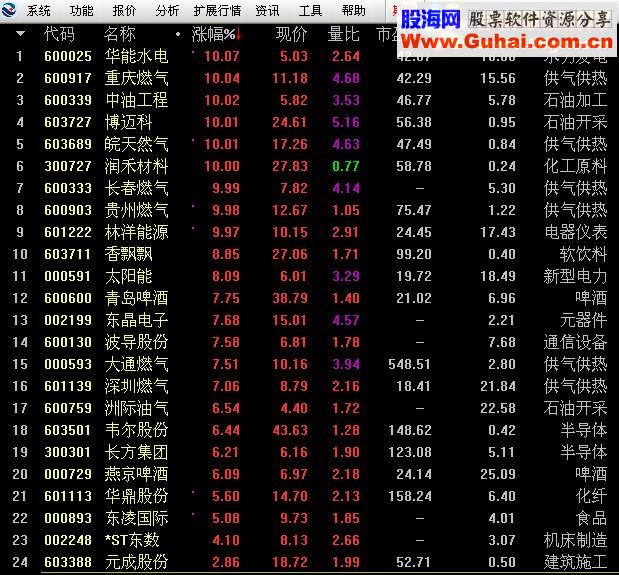Select stock row 华能水电

[x=310, y=56]
